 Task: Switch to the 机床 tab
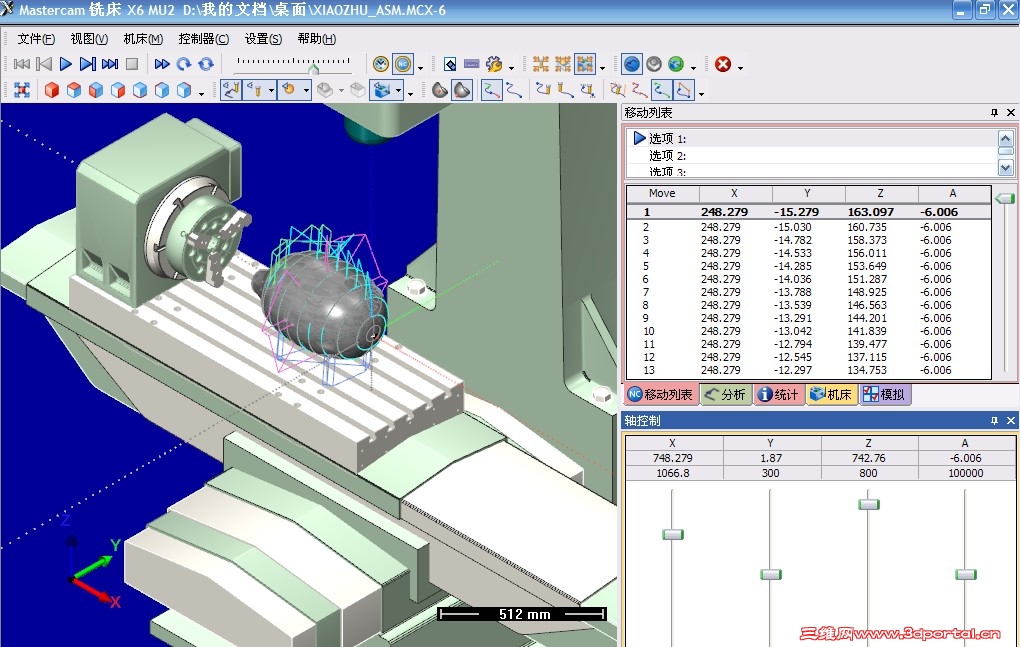(x=831, y=394)
